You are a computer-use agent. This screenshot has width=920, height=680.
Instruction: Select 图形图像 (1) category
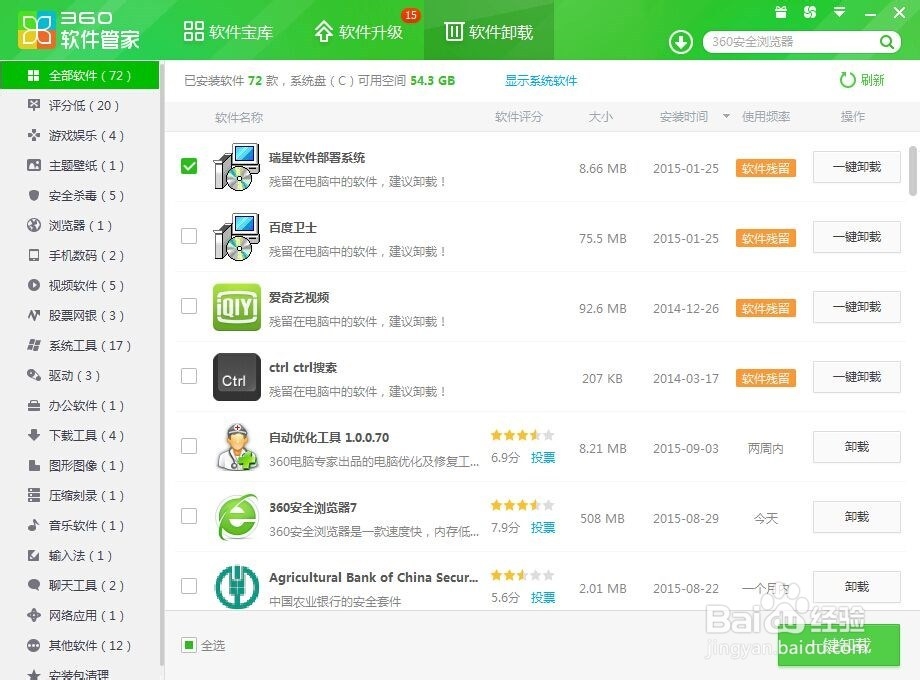click(x=79, y=465)
